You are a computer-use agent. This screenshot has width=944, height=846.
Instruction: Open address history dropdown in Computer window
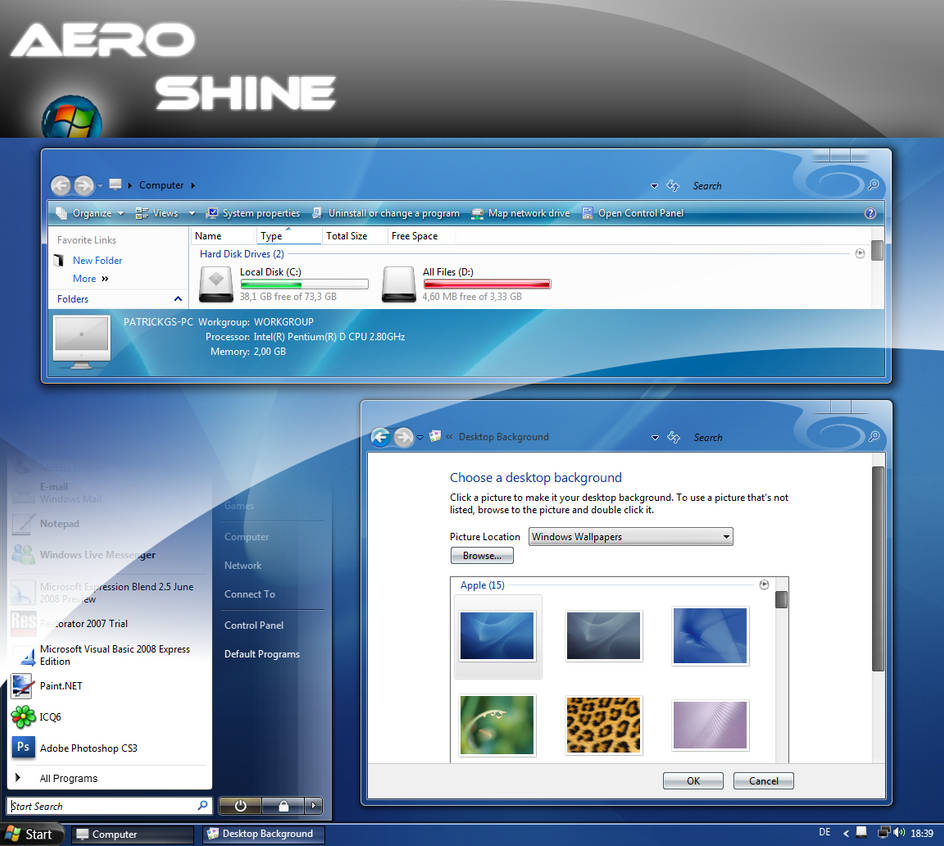pos(654,186)
